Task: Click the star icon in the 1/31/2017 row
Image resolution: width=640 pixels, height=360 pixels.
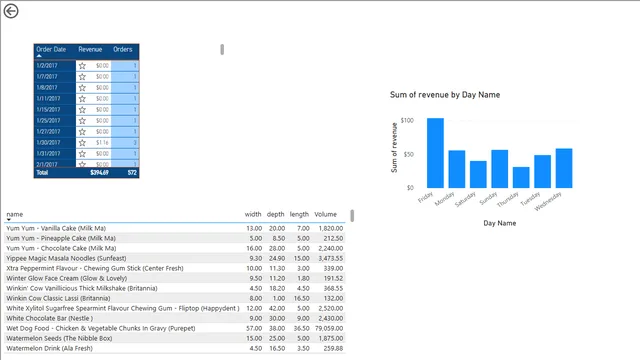Action: tap(82, 154)
